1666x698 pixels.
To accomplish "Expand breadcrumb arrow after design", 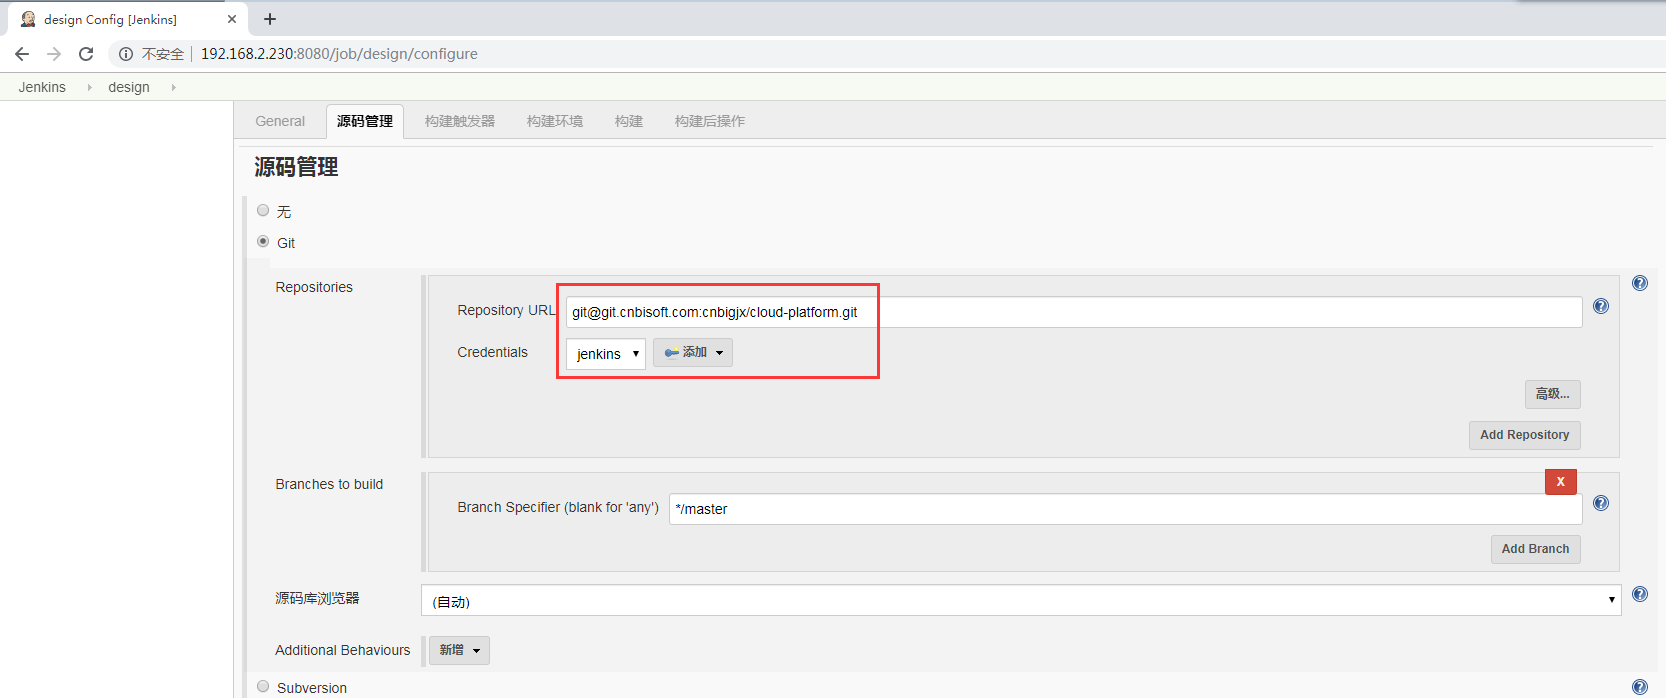I will pos(173,87).
